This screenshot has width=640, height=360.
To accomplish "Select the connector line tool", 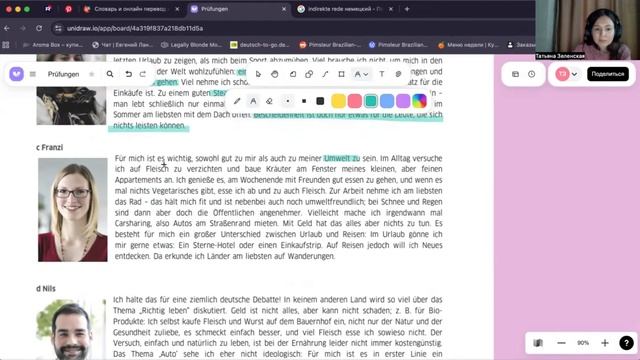I will [x=325, y=74].
